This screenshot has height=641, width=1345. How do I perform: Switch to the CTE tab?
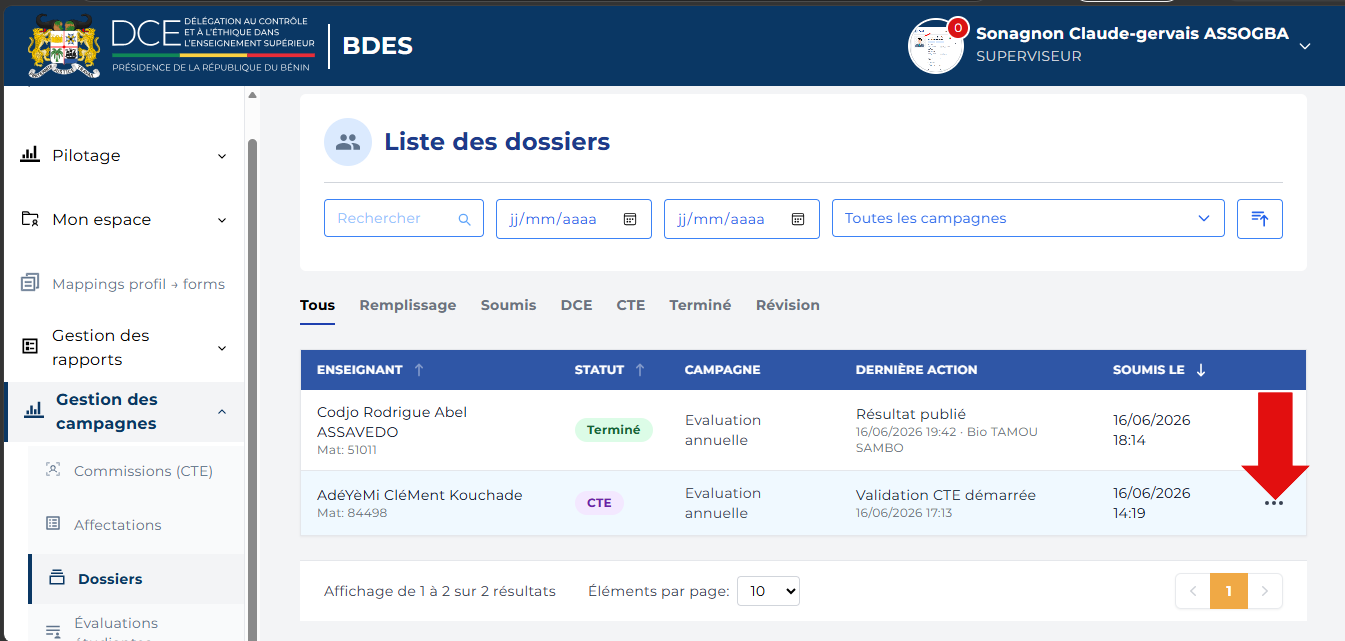[631, 306]
